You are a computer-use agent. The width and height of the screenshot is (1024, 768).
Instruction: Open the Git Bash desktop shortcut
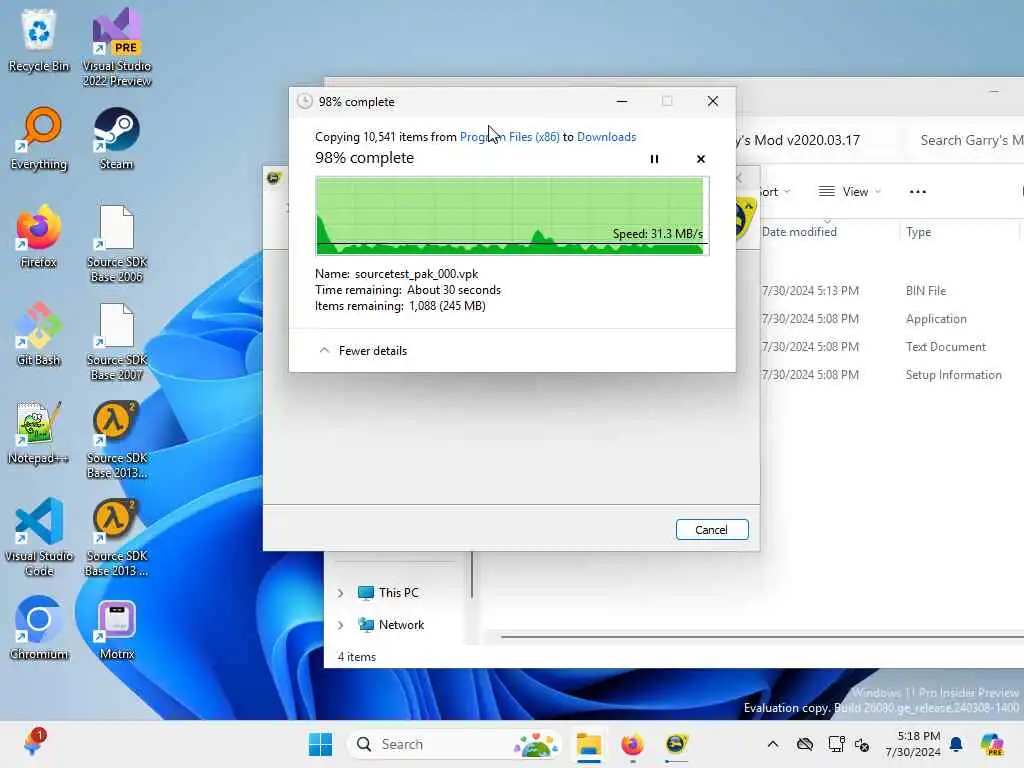click(39, 334)
